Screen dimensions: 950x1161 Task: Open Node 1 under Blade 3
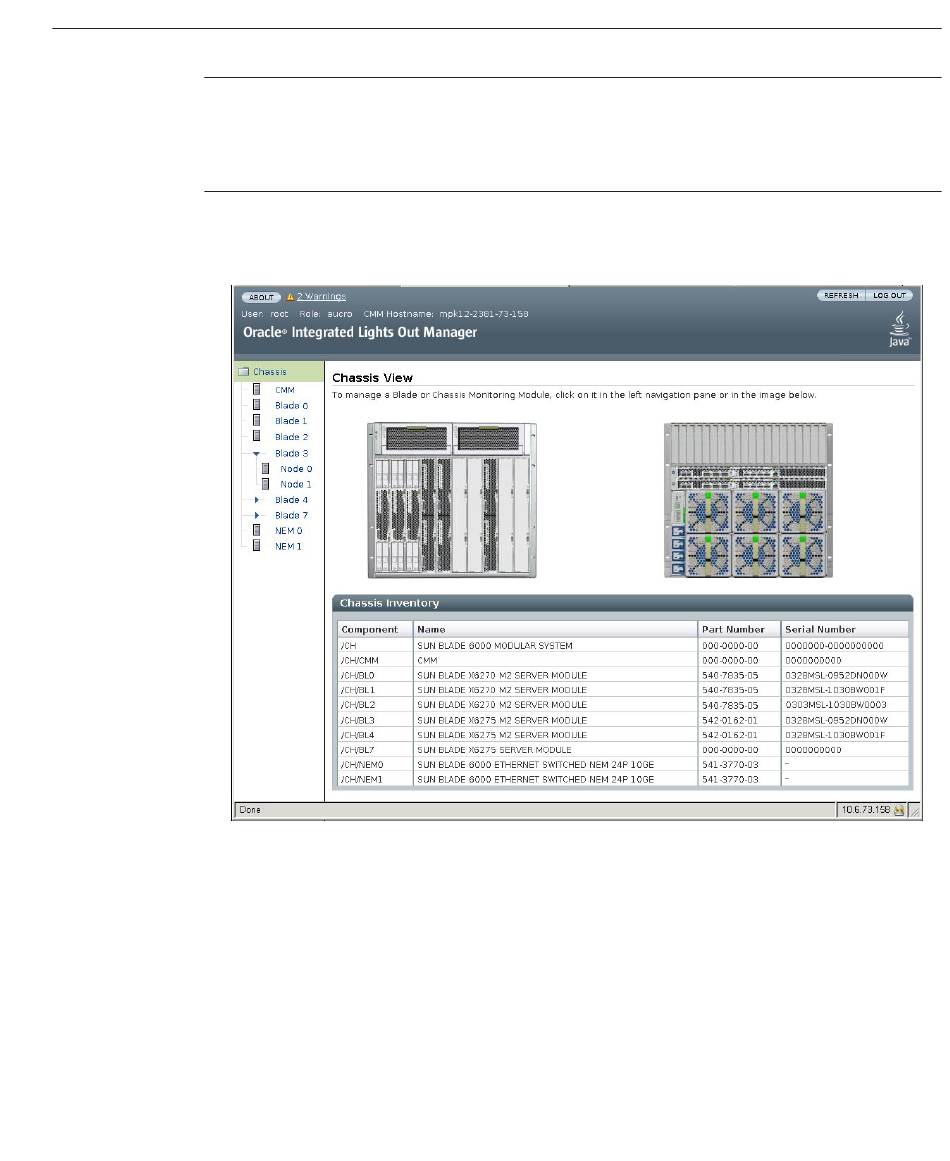pos(295,484)
